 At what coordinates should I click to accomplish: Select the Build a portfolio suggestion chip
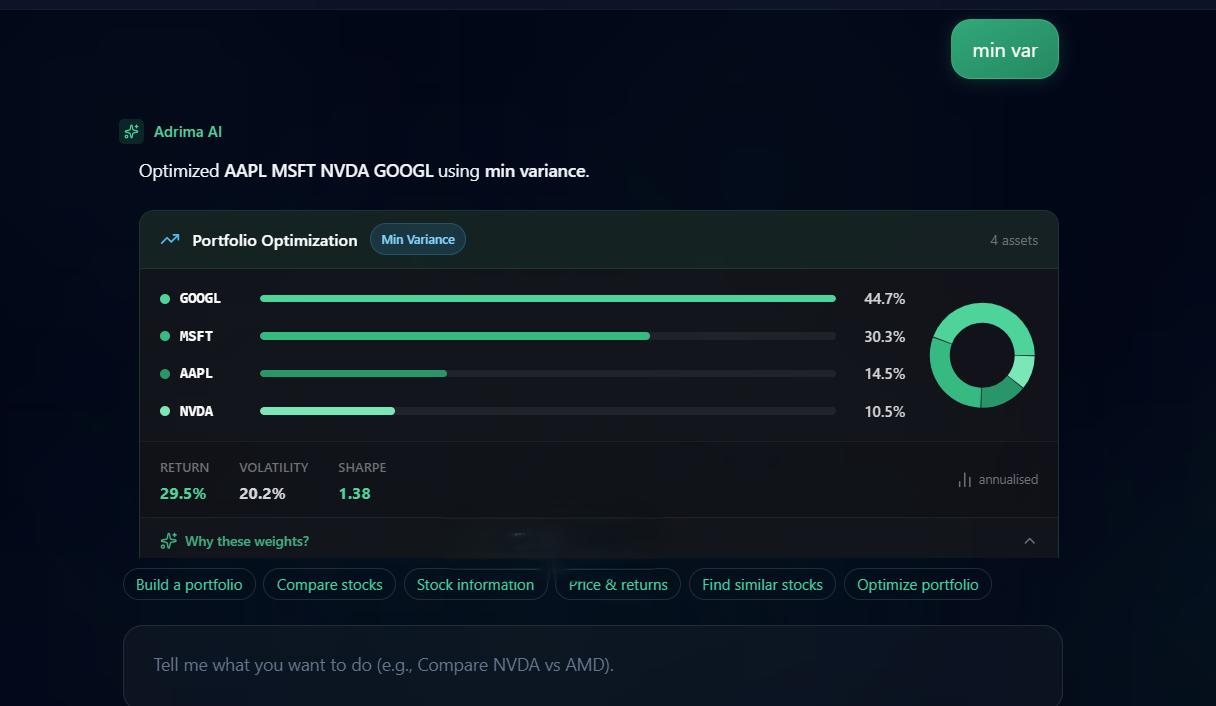[189, 584]
